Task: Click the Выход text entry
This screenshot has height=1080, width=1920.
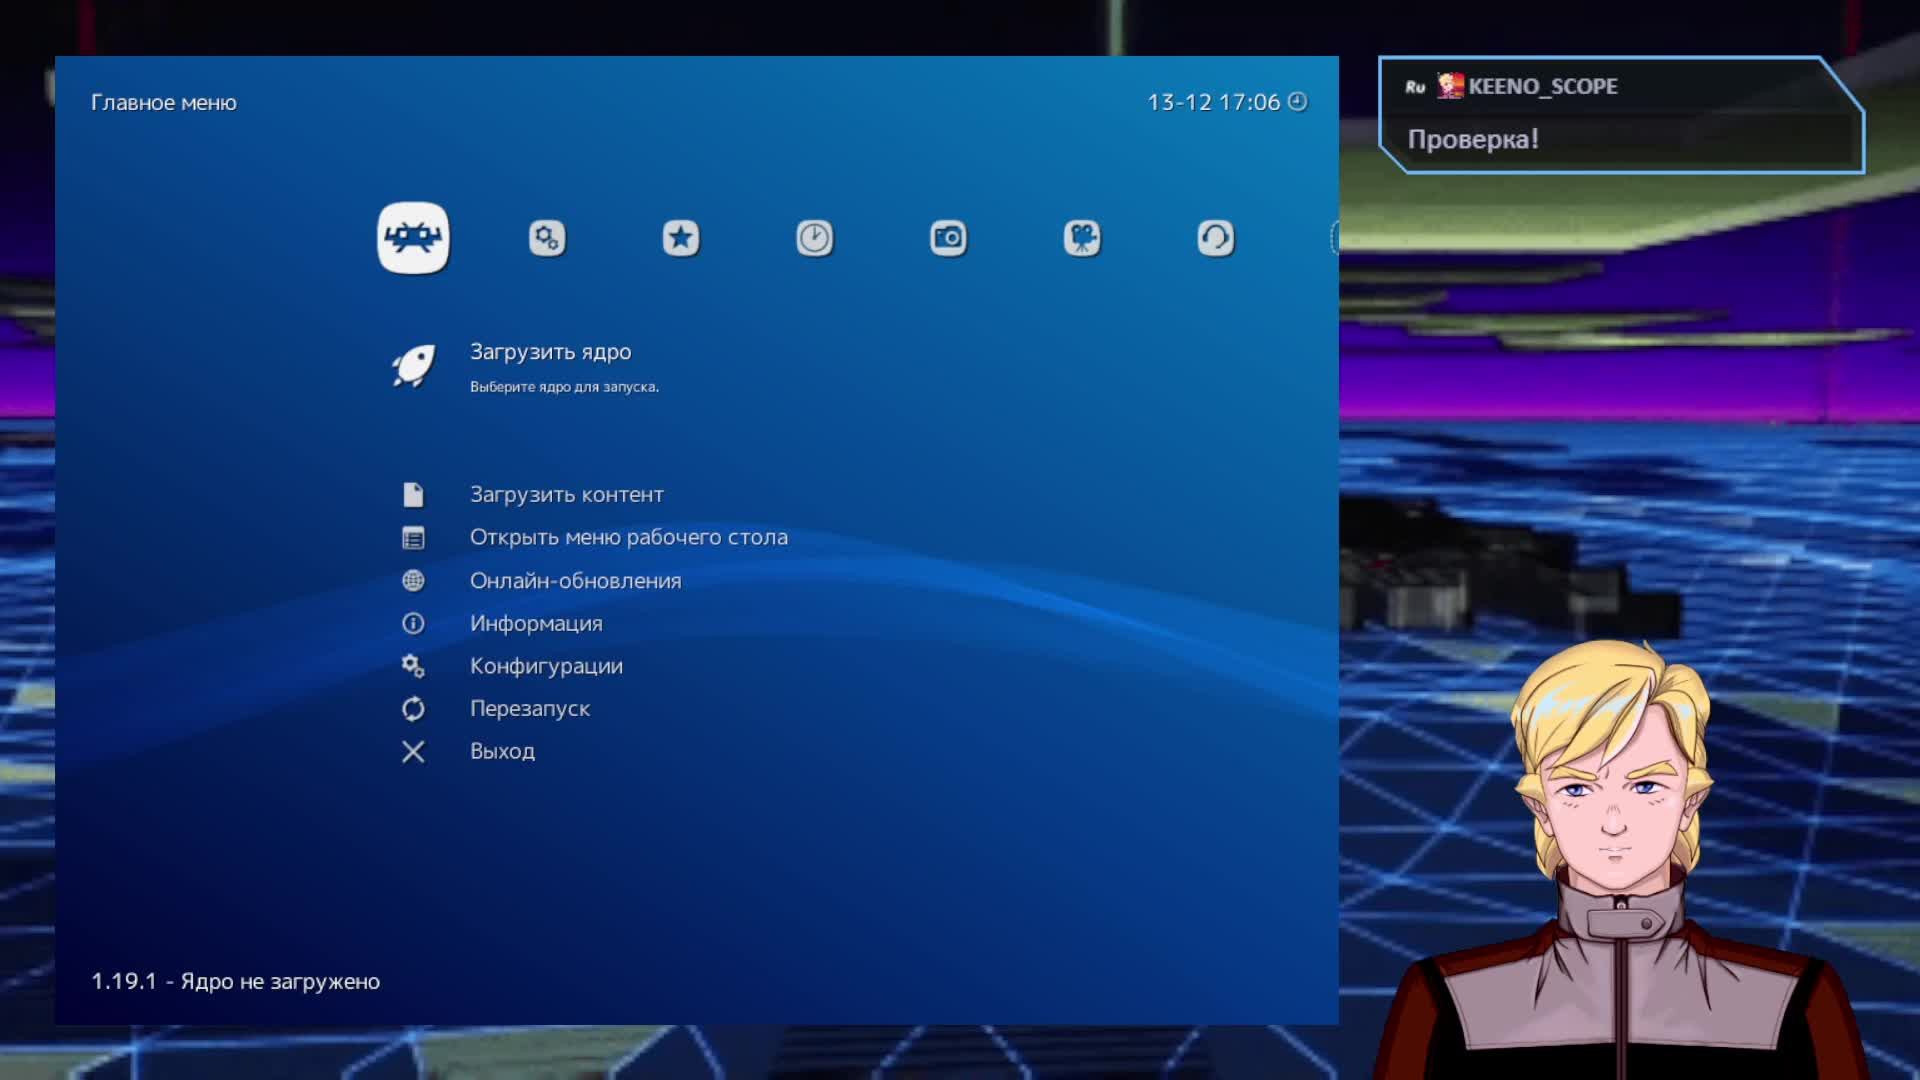Action: pos(502,752)
